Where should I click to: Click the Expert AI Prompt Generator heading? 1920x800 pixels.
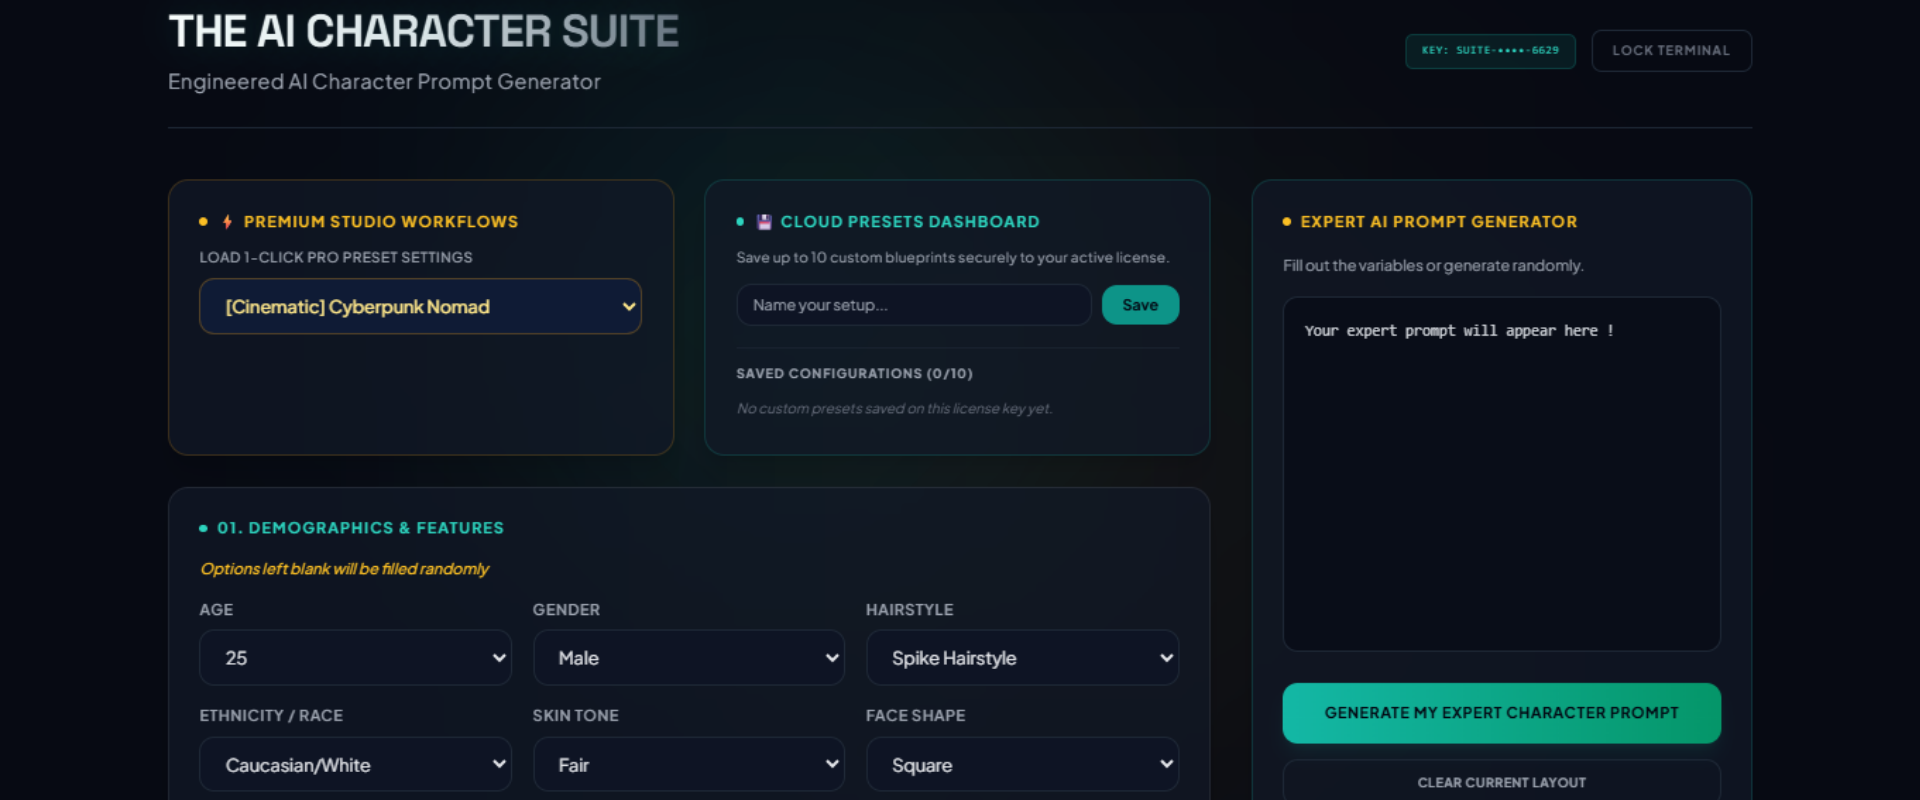tap(1438, 222)
